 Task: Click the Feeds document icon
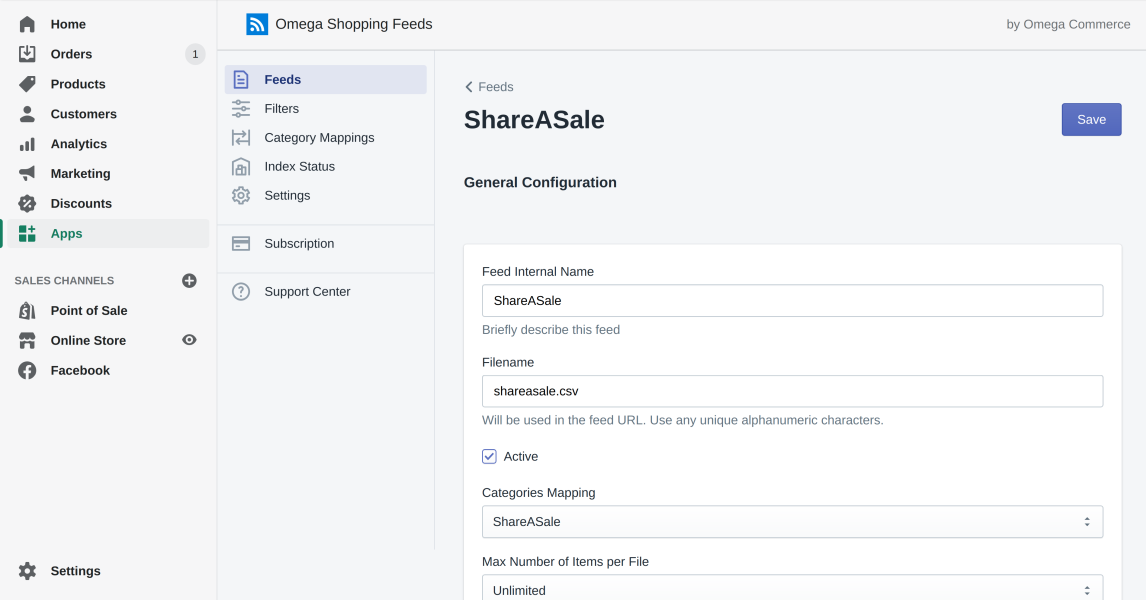[x=240, y=80]
